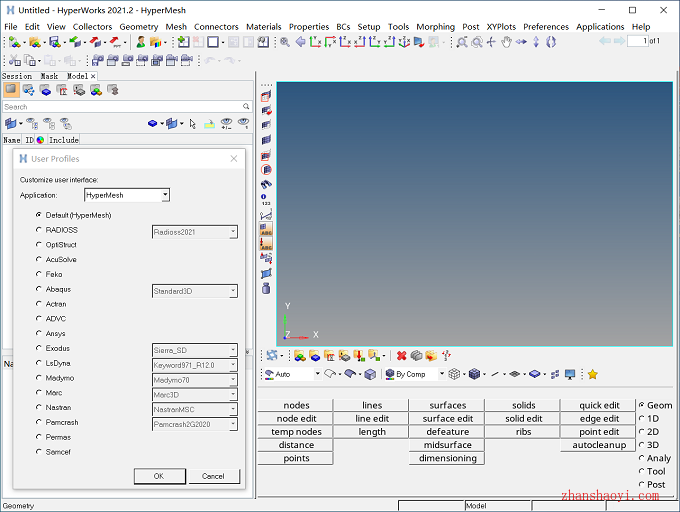This screenshot has height=512, width=680.
Task: Switch panel page to 2D radio
Action: click(641, 431)
